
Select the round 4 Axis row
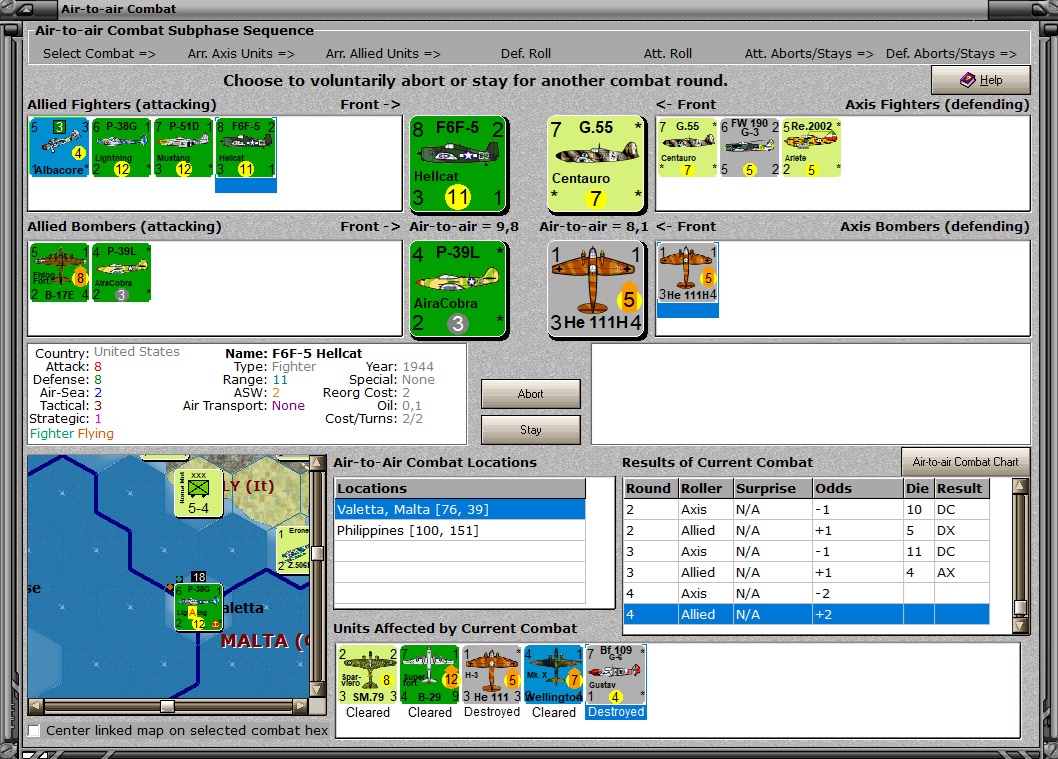[806, 593]
